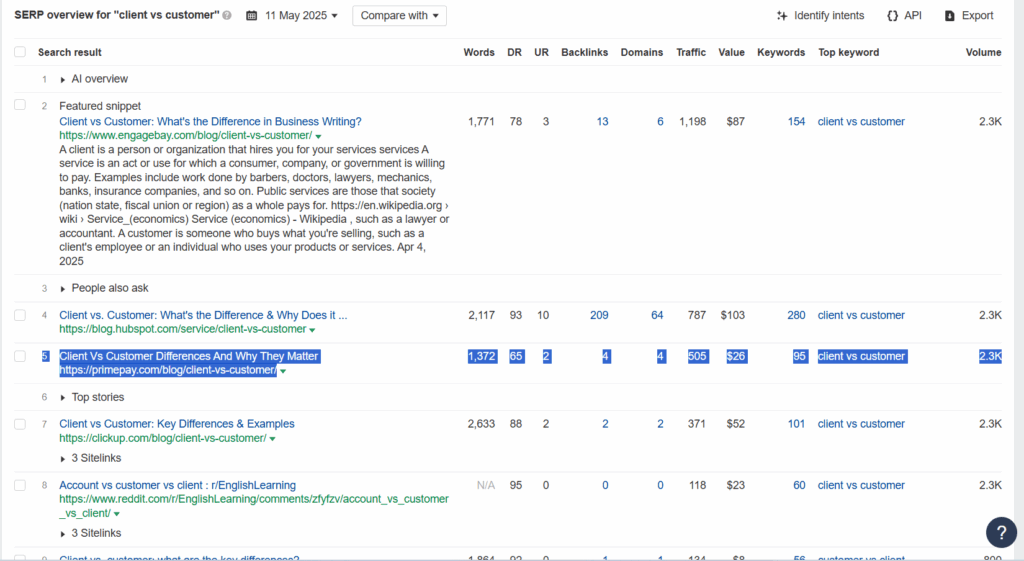Expand the Top stories row
This screenshot has height=561, width=1024.
click(63, 398)
